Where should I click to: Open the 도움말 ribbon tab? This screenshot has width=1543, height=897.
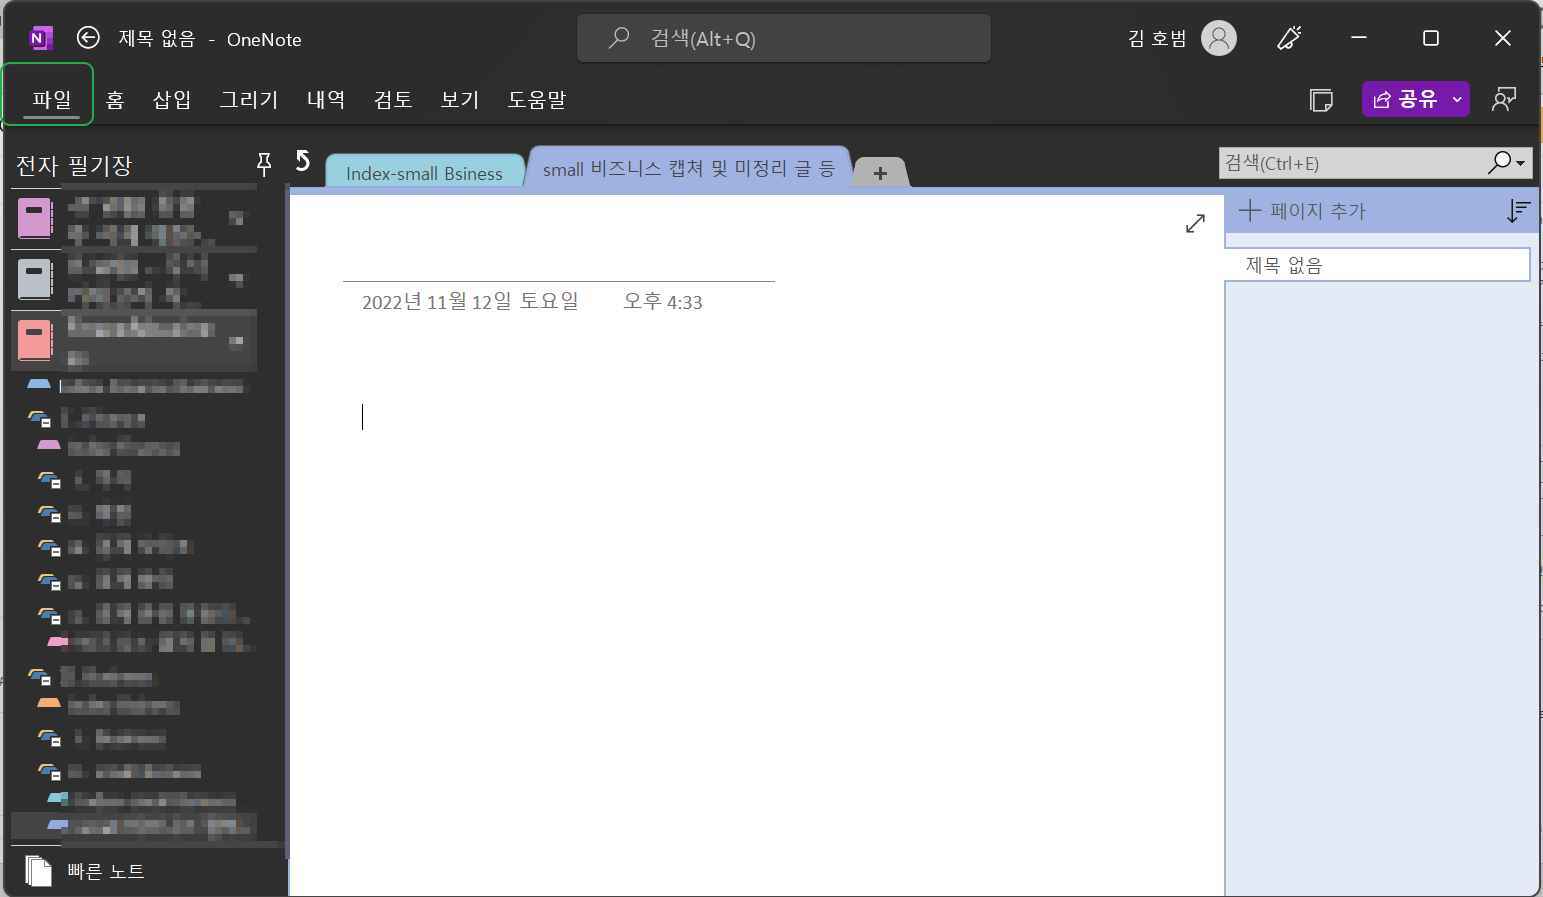tap(537, 99)
